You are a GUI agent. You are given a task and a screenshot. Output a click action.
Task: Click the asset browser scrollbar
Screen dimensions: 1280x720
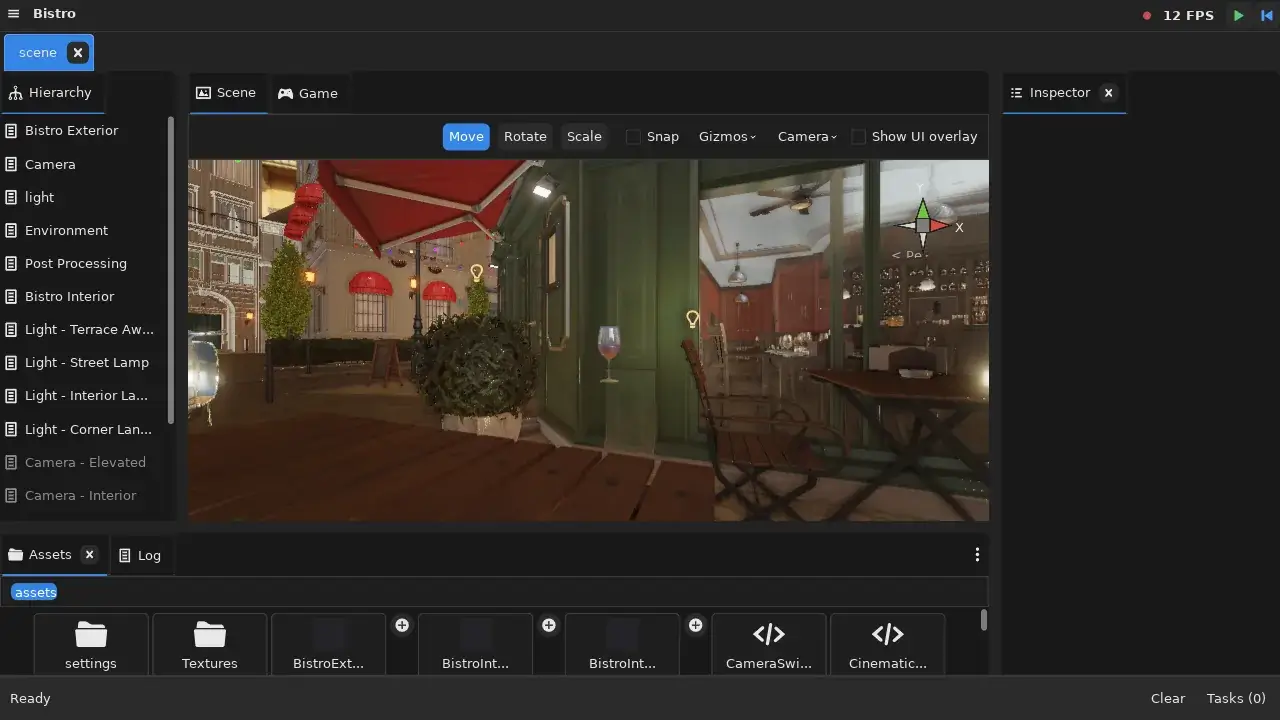(x=984, y=620)
